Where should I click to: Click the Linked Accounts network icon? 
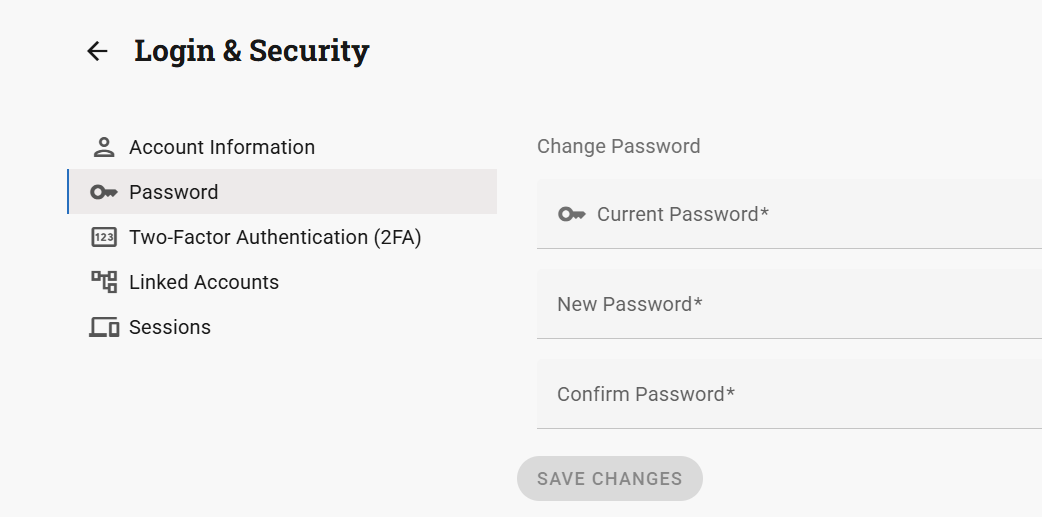(104, 282)
